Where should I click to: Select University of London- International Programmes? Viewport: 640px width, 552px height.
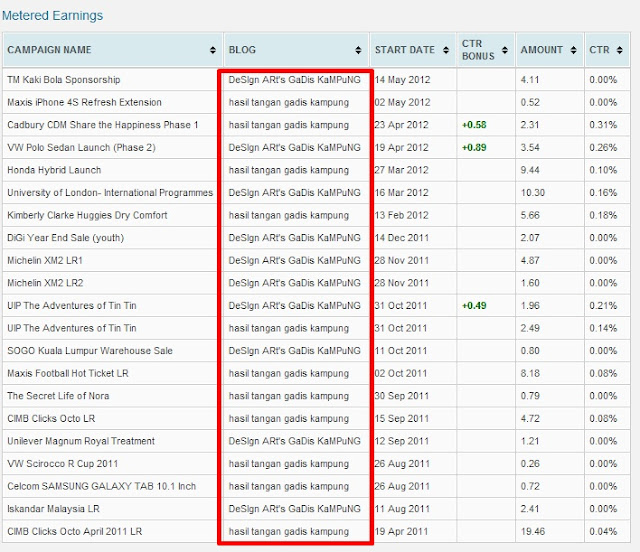point(110,193)
